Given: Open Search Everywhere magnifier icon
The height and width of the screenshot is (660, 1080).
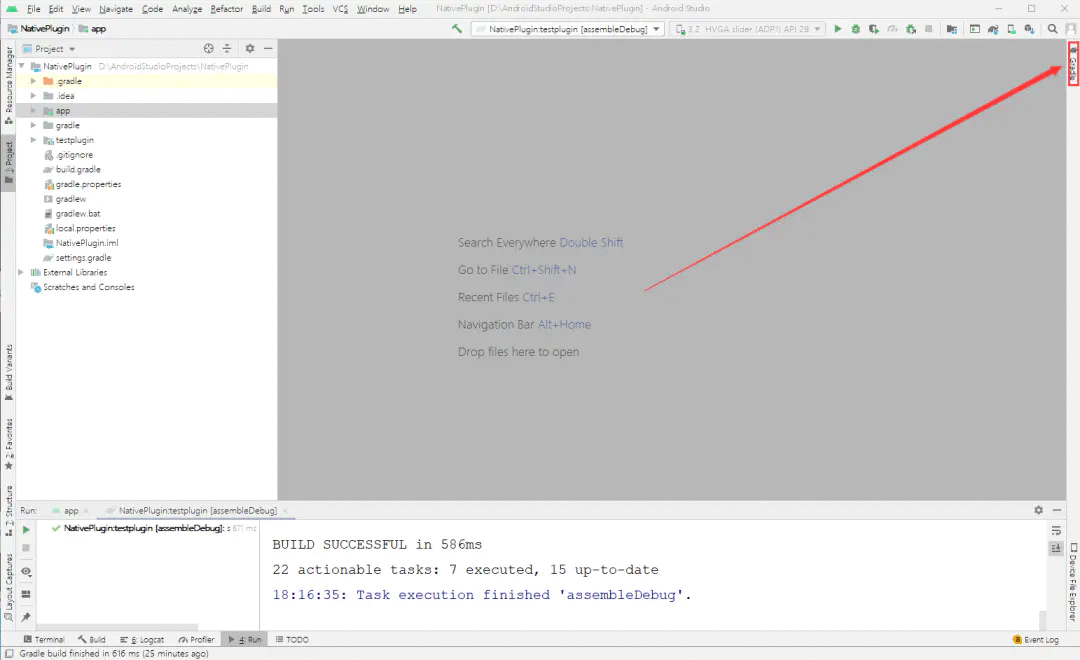Looking at the screenshot, I should [1052, 29].
